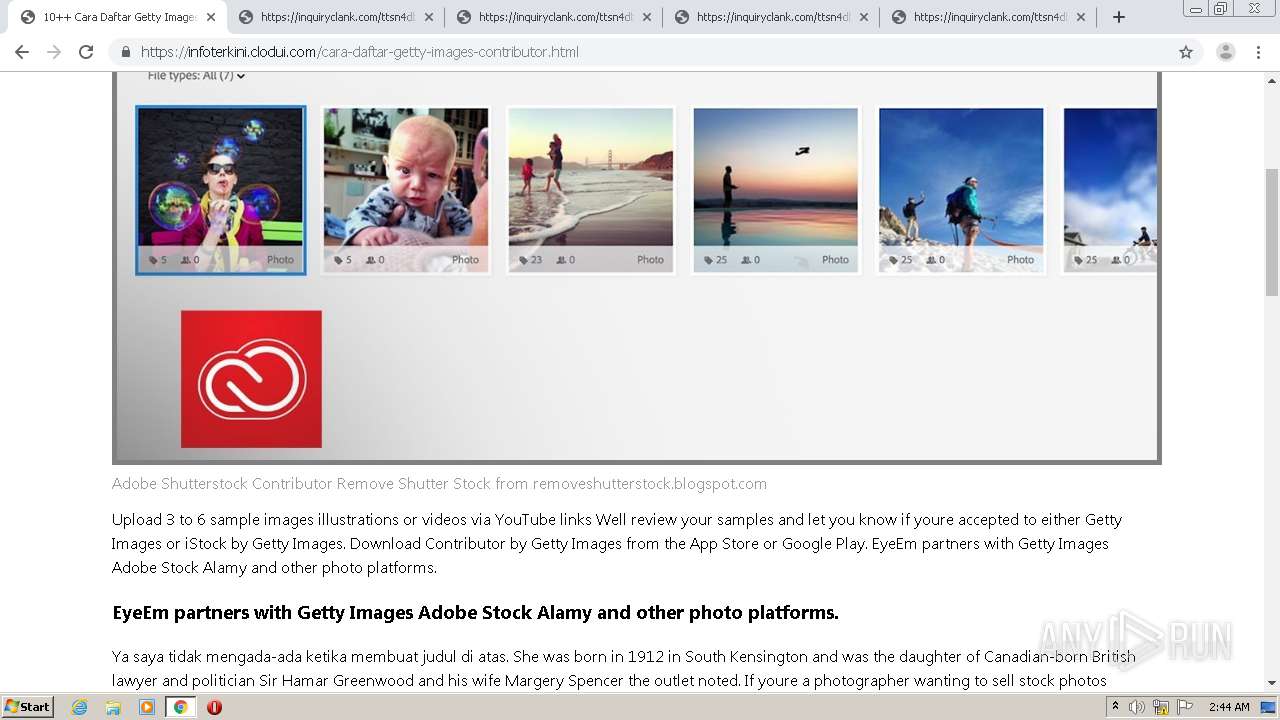Viewport: 1280px width, 720px height.
Task: Click the Photo label under snow hikers thumbnail
Action: click(x=1020, y=260)
